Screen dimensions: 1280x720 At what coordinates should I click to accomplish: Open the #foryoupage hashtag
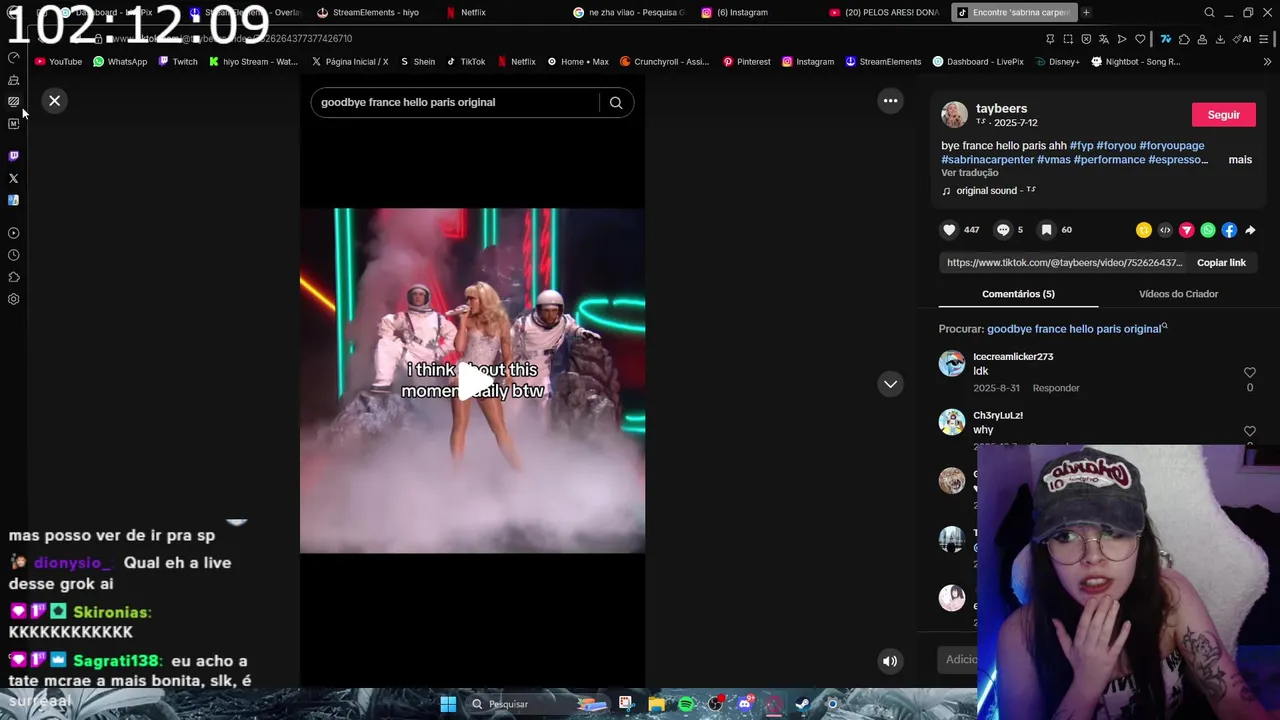click(1171, 146)
